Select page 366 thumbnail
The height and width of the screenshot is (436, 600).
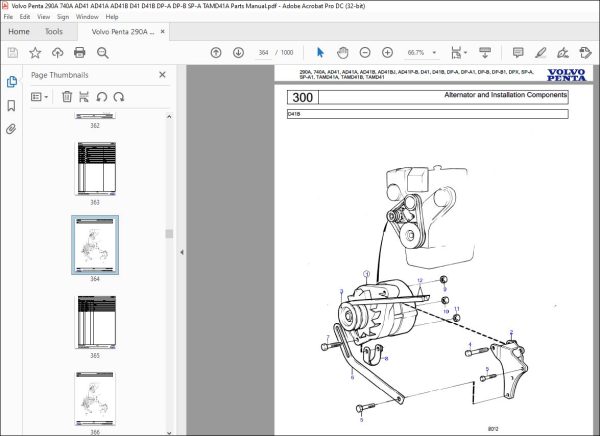click(95, 398)
